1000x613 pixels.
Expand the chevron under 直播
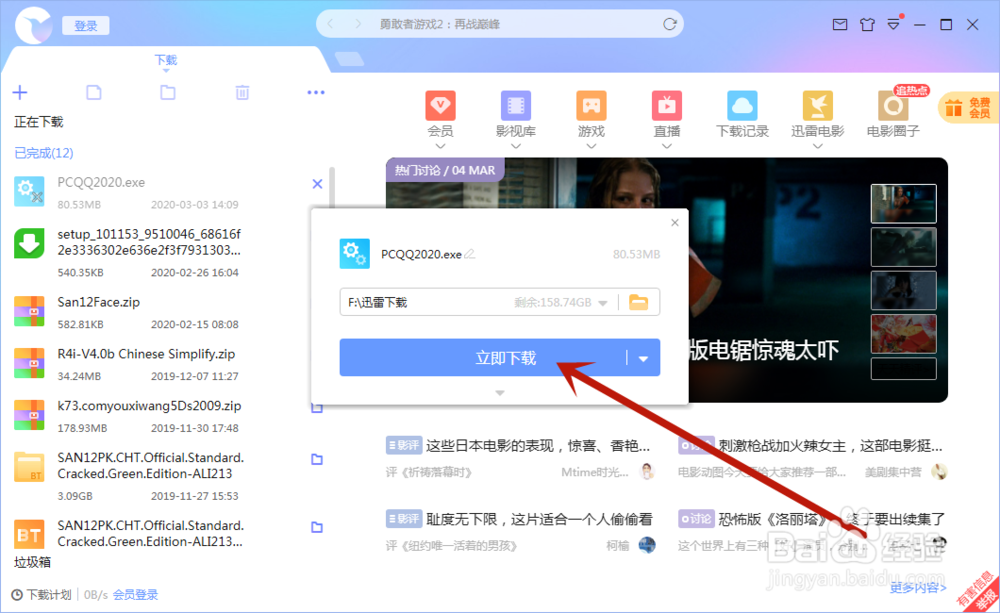[x=666, y=147]
